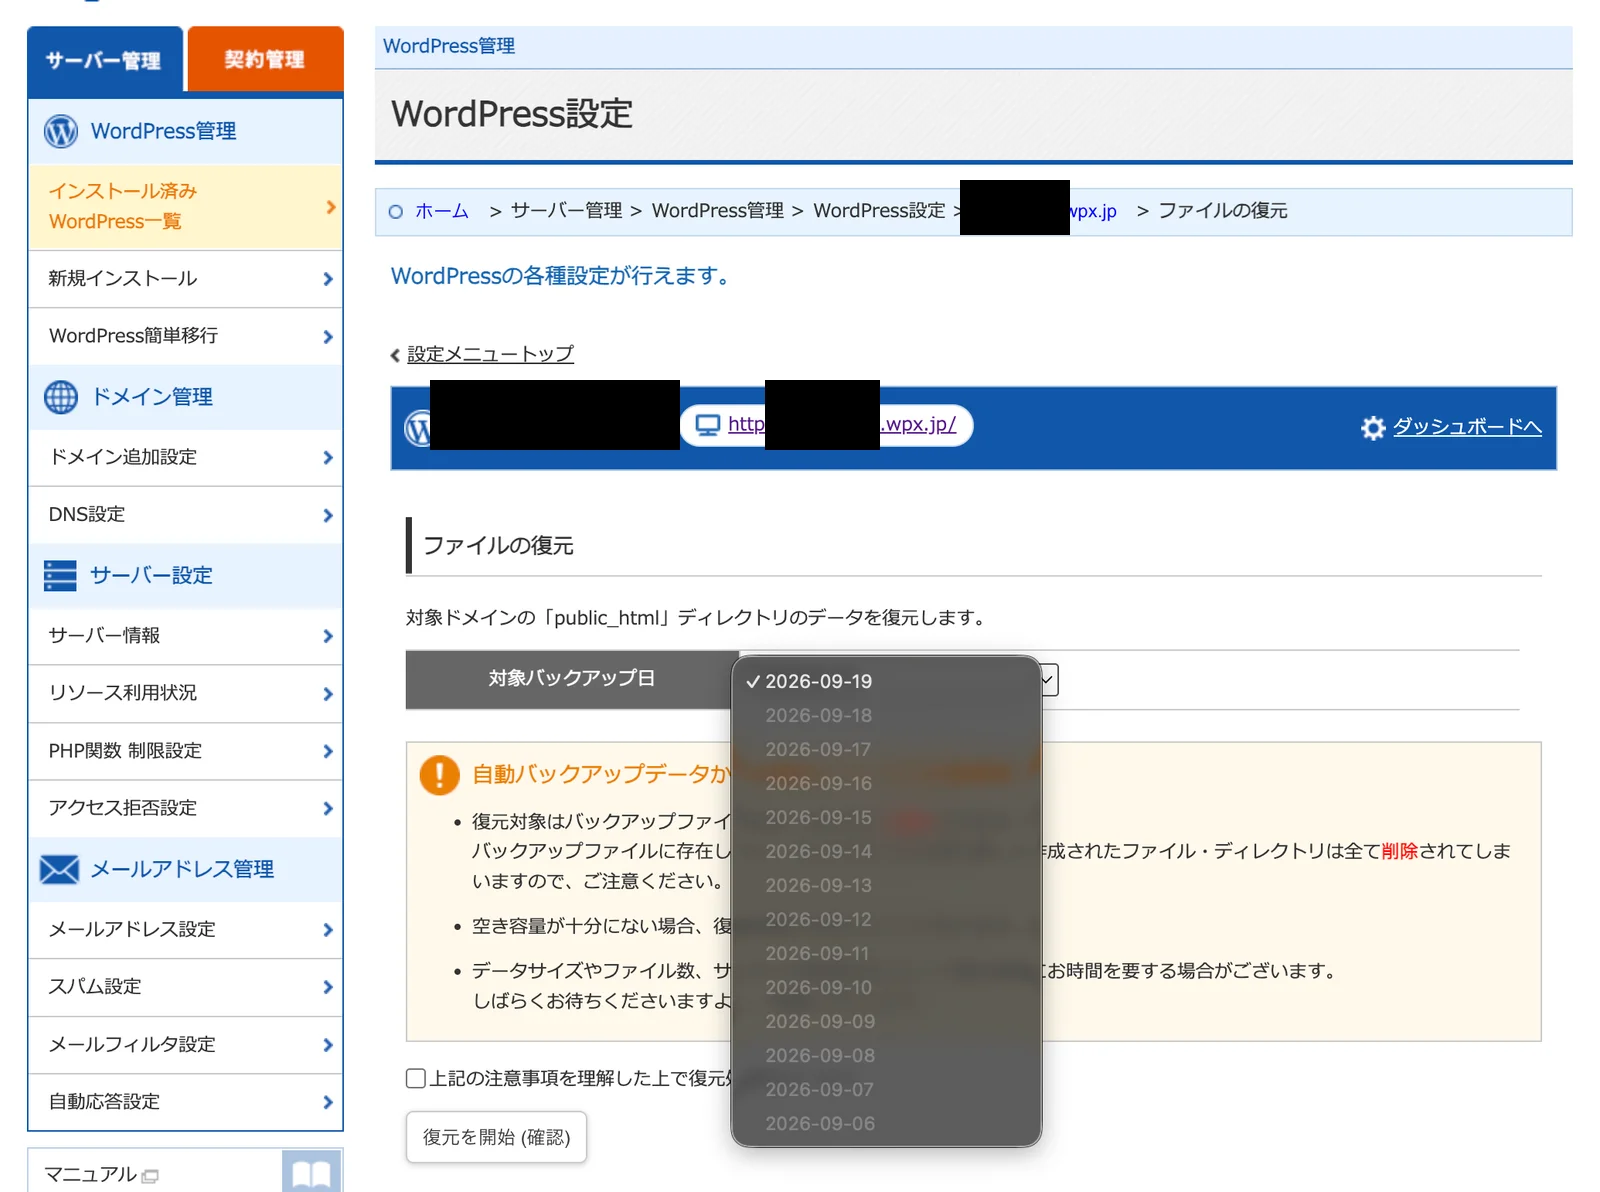This screenshot has height=1192, width=1600.
Task: Click the ドメイン管理 sidebar heading
Action: pos(152,397)
